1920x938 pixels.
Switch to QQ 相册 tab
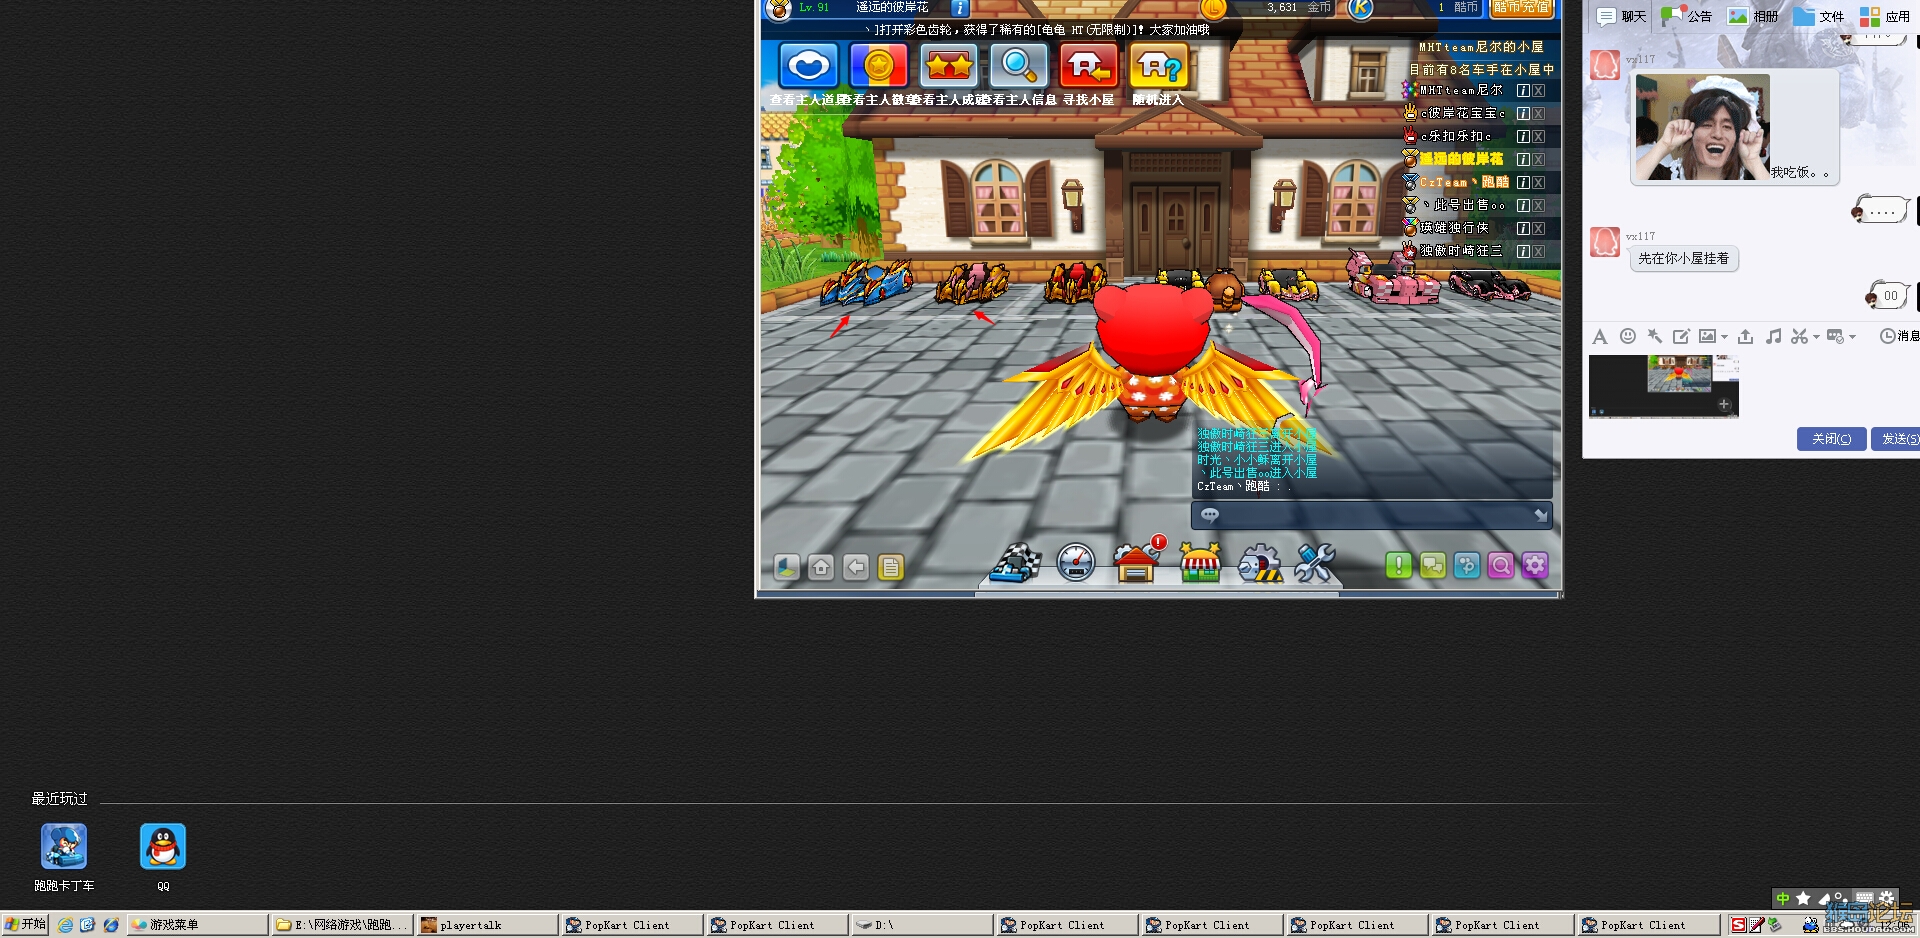click(1753, 16)
